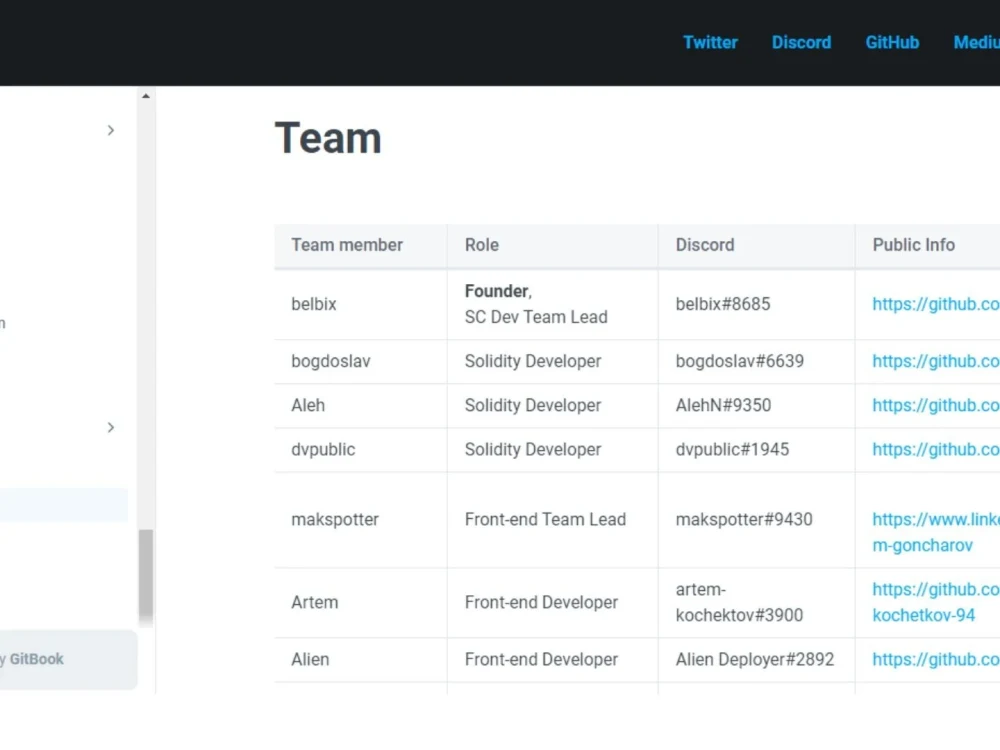Open bogdoslav's GitHub profile link
The height and width of the screenshot is (750, 1000).
click(x=936, y=361)
